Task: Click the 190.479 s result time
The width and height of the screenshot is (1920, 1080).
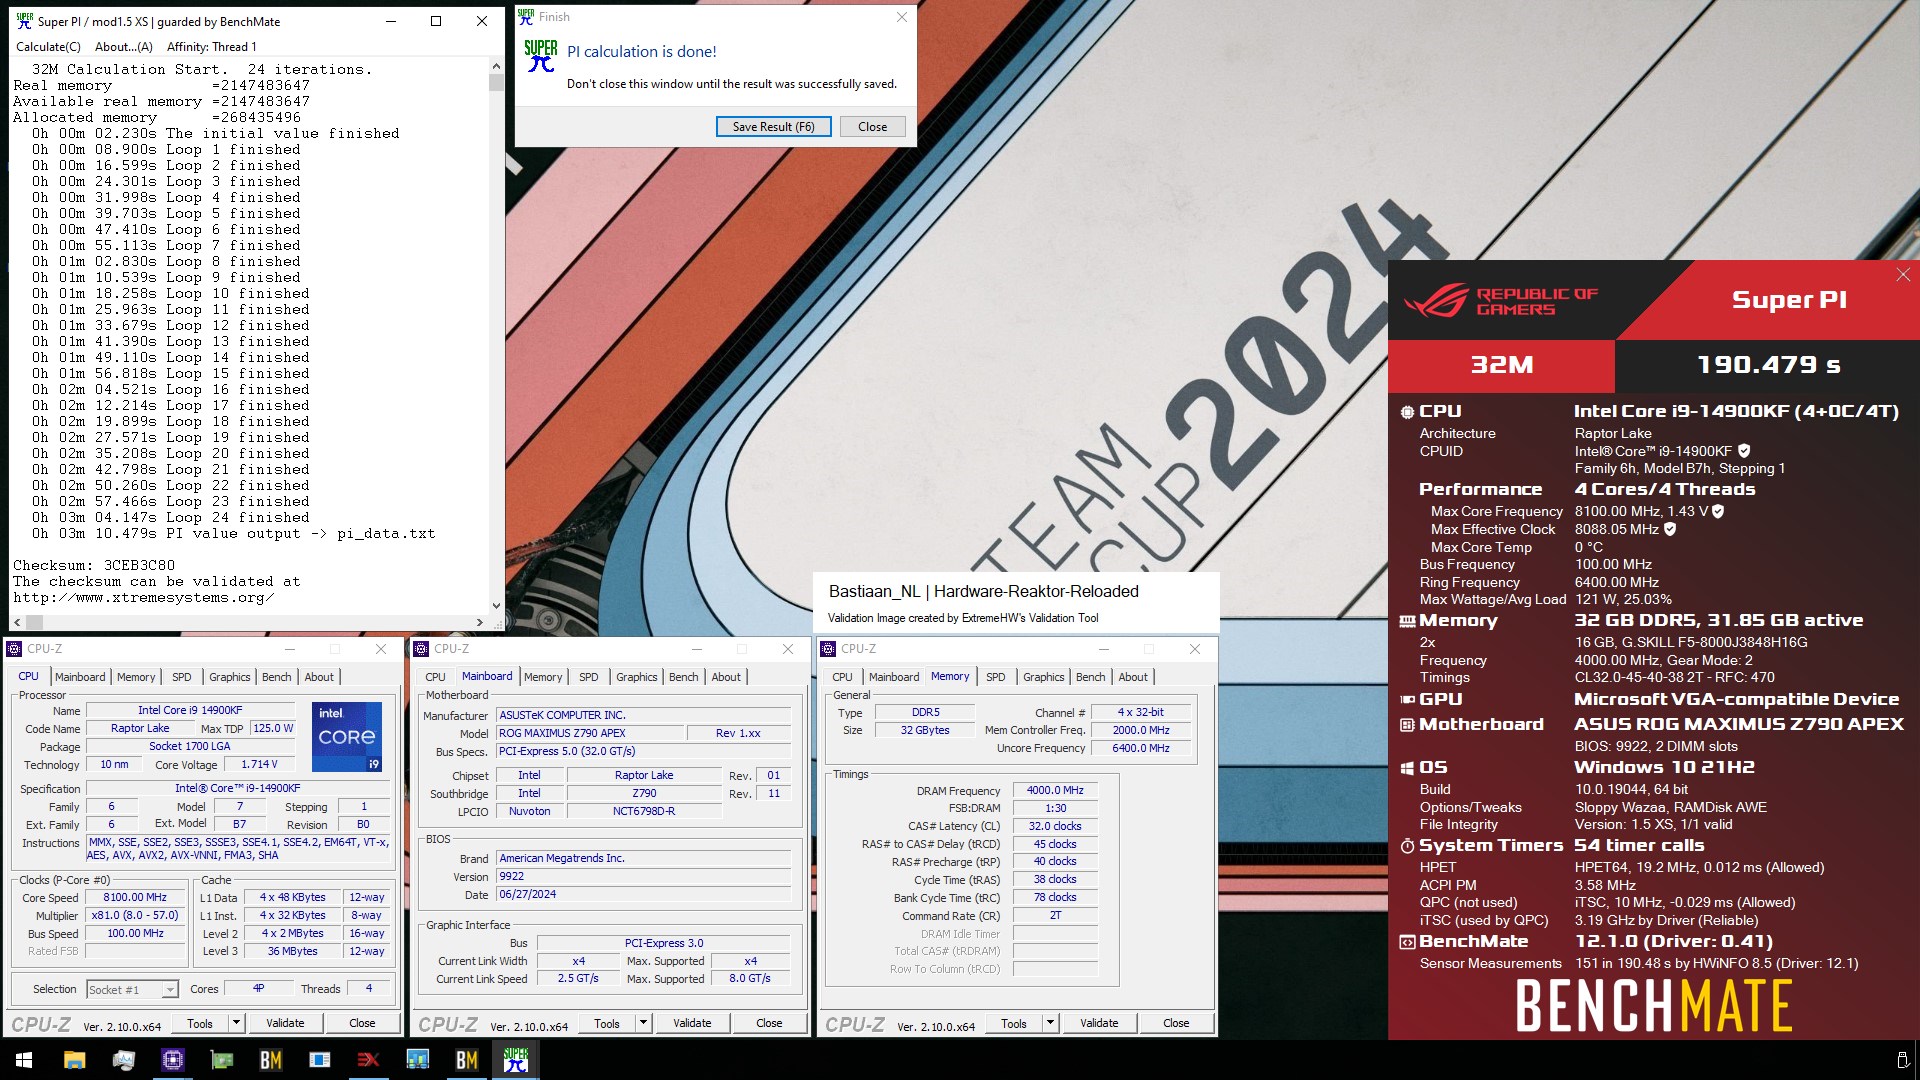Action: 1768,365
